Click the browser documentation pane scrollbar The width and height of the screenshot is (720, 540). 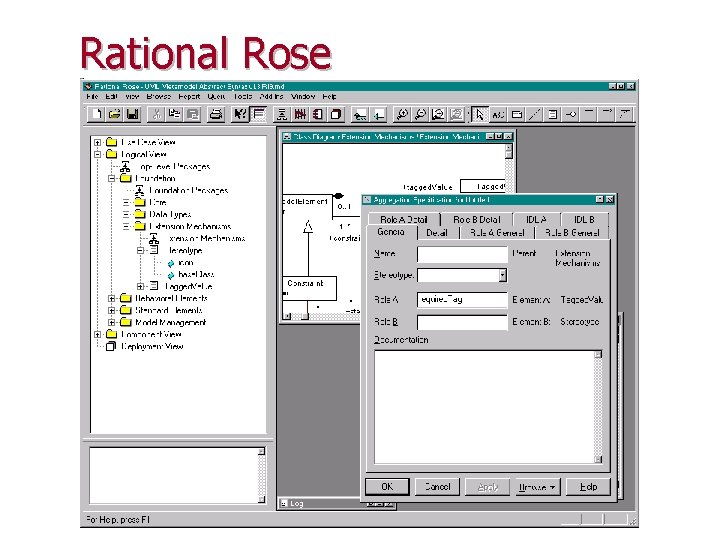coord(261,475)
